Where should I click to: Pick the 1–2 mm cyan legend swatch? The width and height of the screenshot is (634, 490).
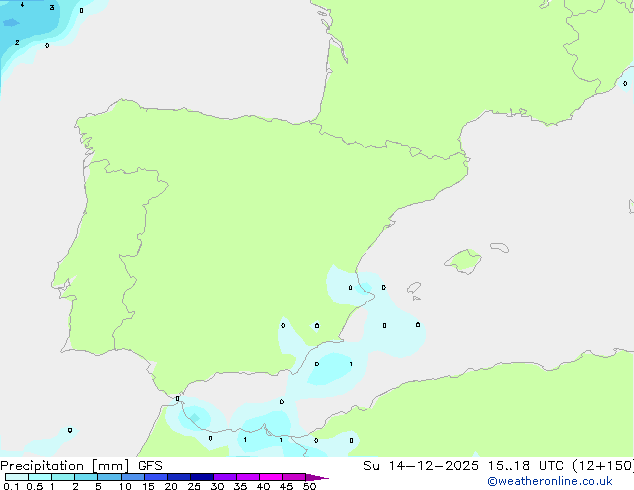63,477
